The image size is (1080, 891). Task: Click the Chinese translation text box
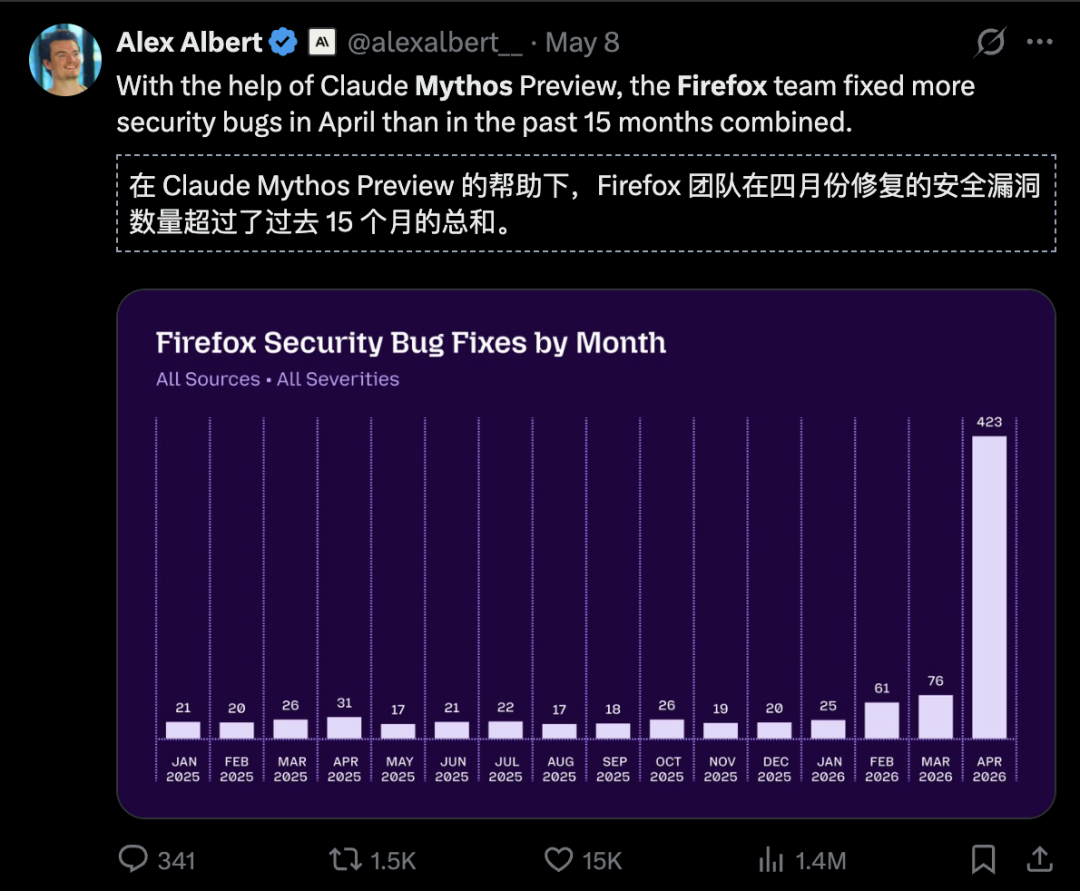click(x=586, y=203)
